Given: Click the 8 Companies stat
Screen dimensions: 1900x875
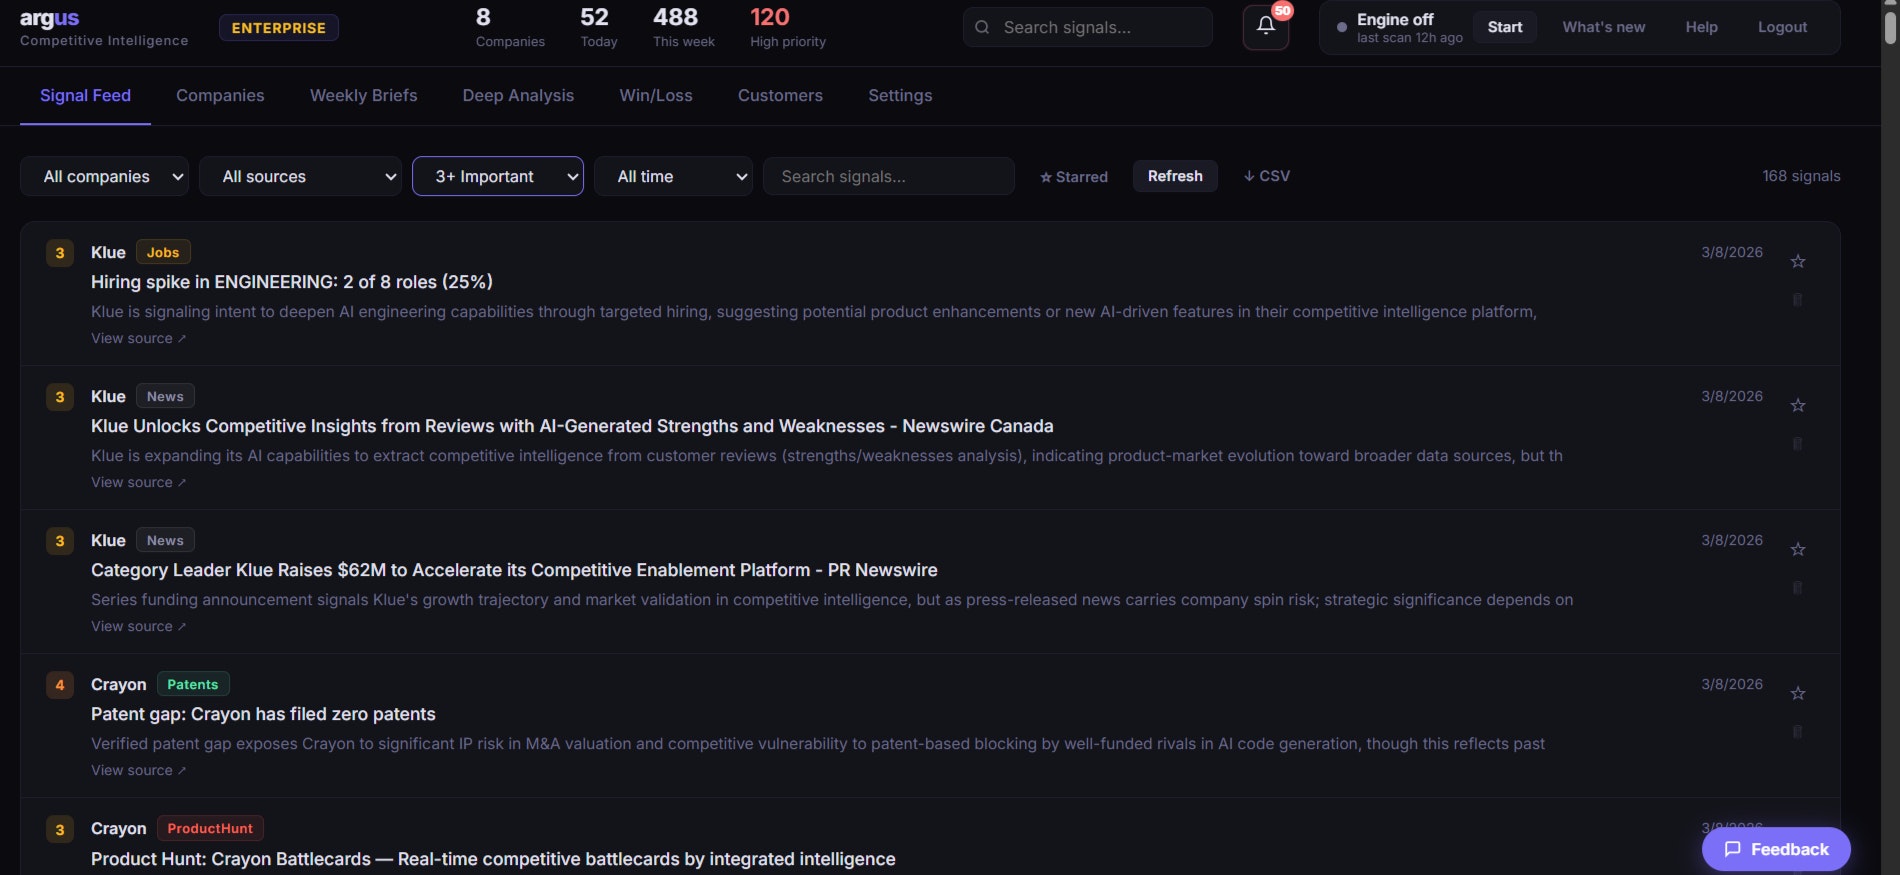Looking at the screenshot, I should (x=510, y=27).
